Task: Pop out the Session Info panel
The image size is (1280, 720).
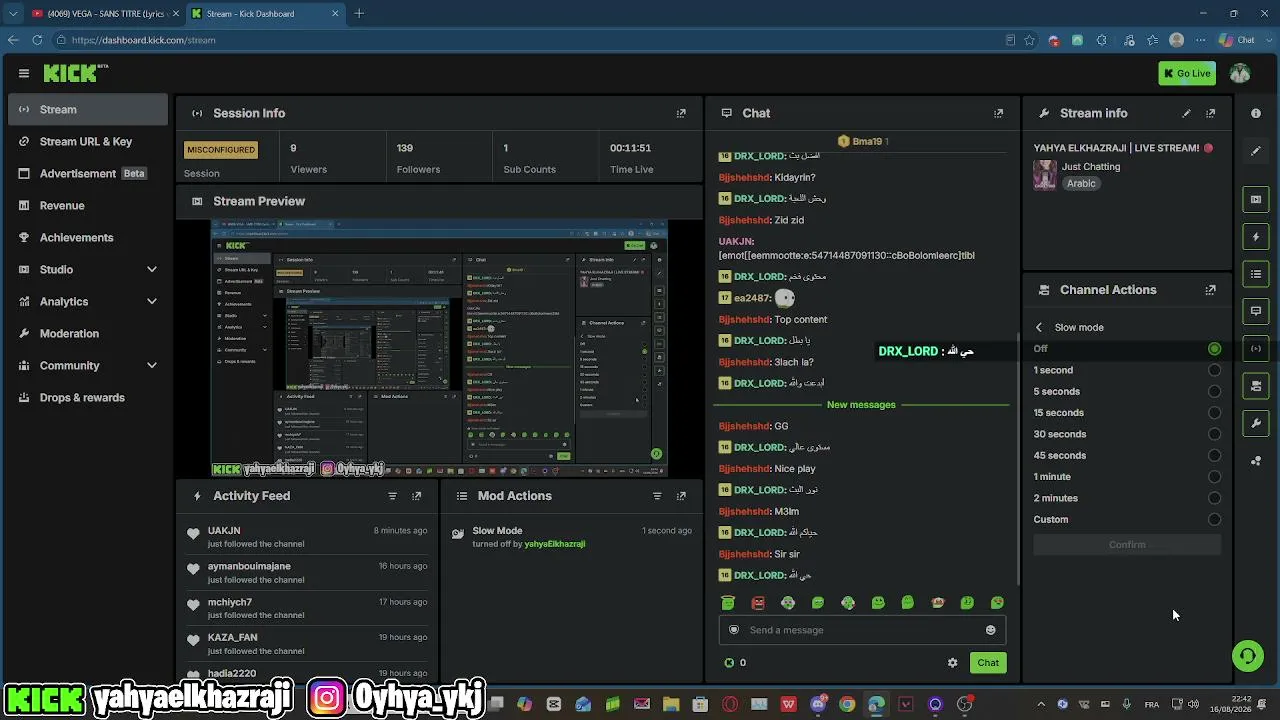Action: click(x=681, y=113)
